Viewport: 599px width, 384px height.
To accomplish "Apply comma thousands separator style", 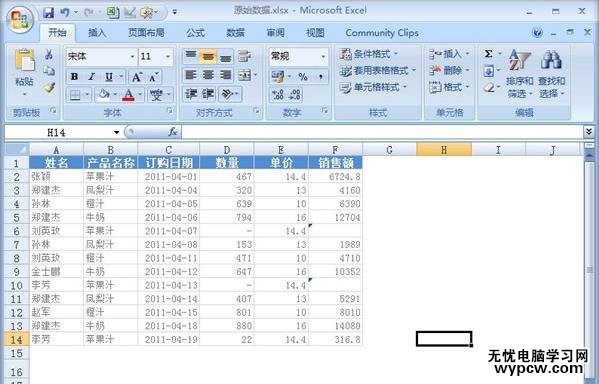I will coord(321,76).
